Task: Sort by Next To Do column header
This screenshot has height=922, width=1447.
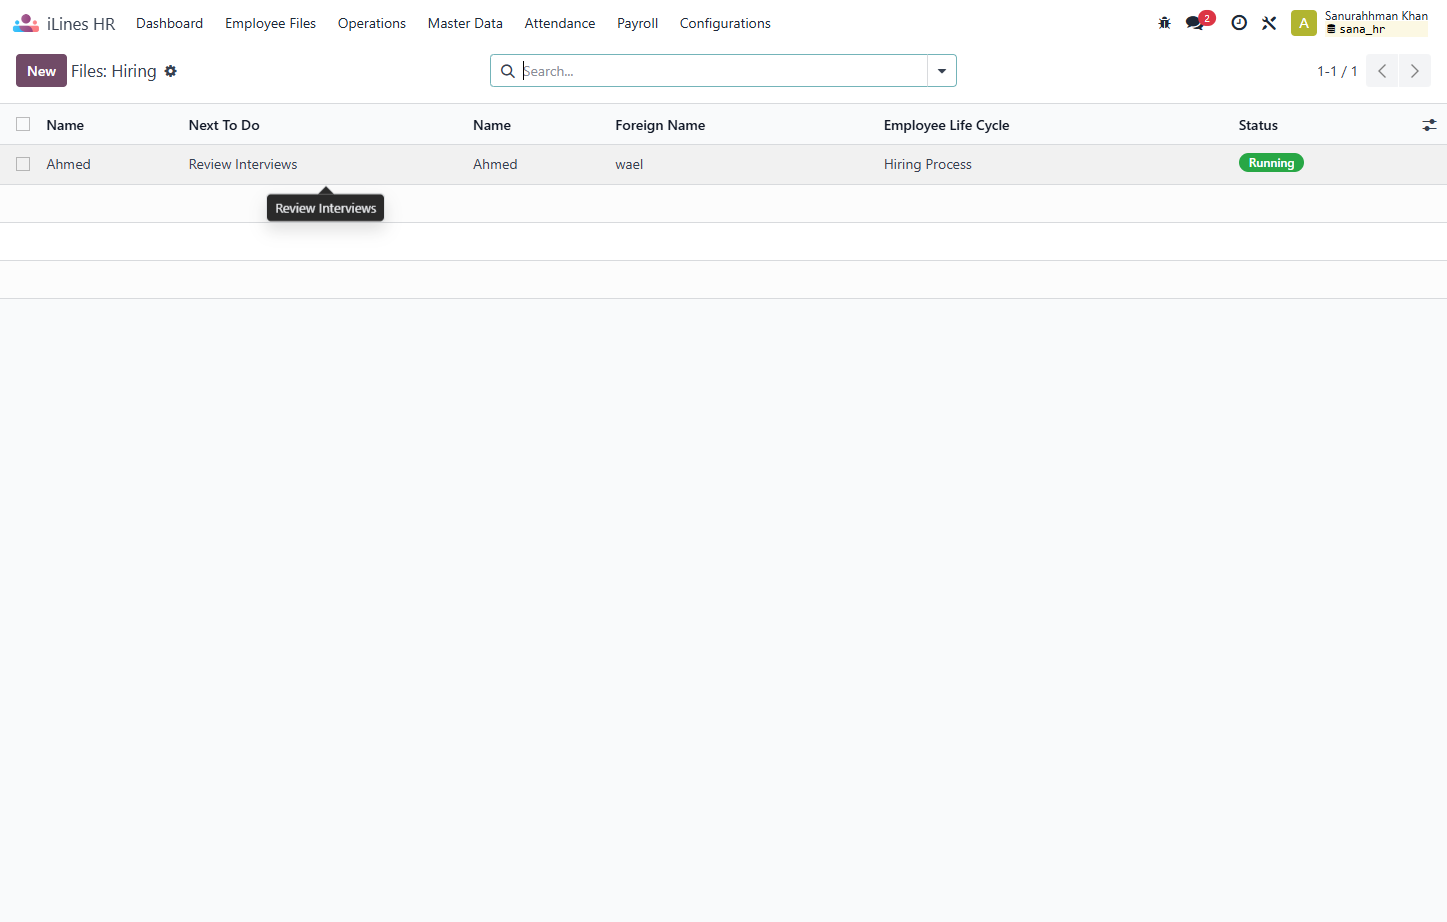Action: coord(224,125)
